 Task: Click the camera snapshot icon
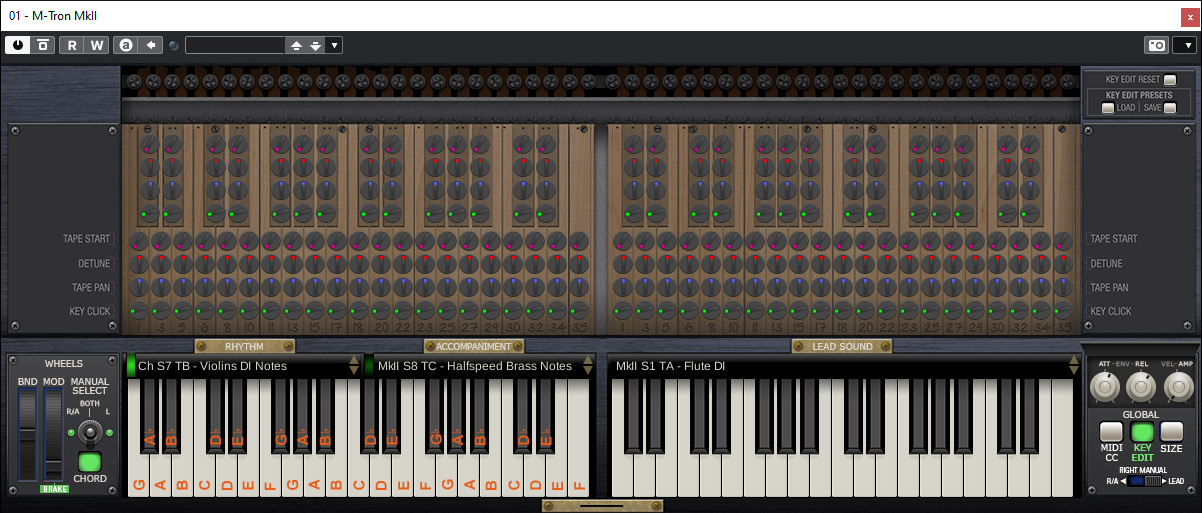coord(1156,45)
